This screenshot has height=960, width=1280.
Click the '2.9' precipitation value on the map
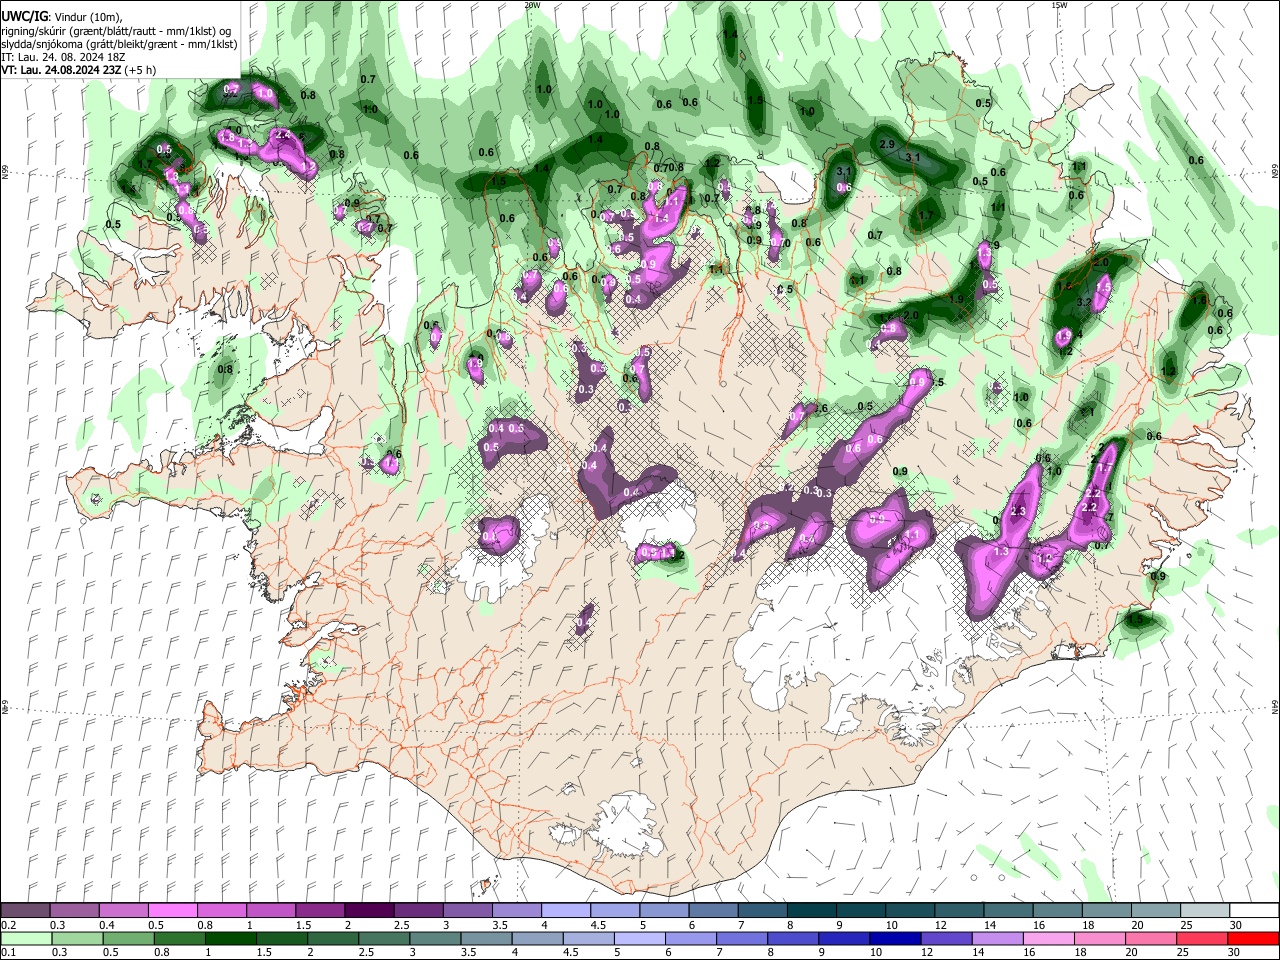point(886,145)
